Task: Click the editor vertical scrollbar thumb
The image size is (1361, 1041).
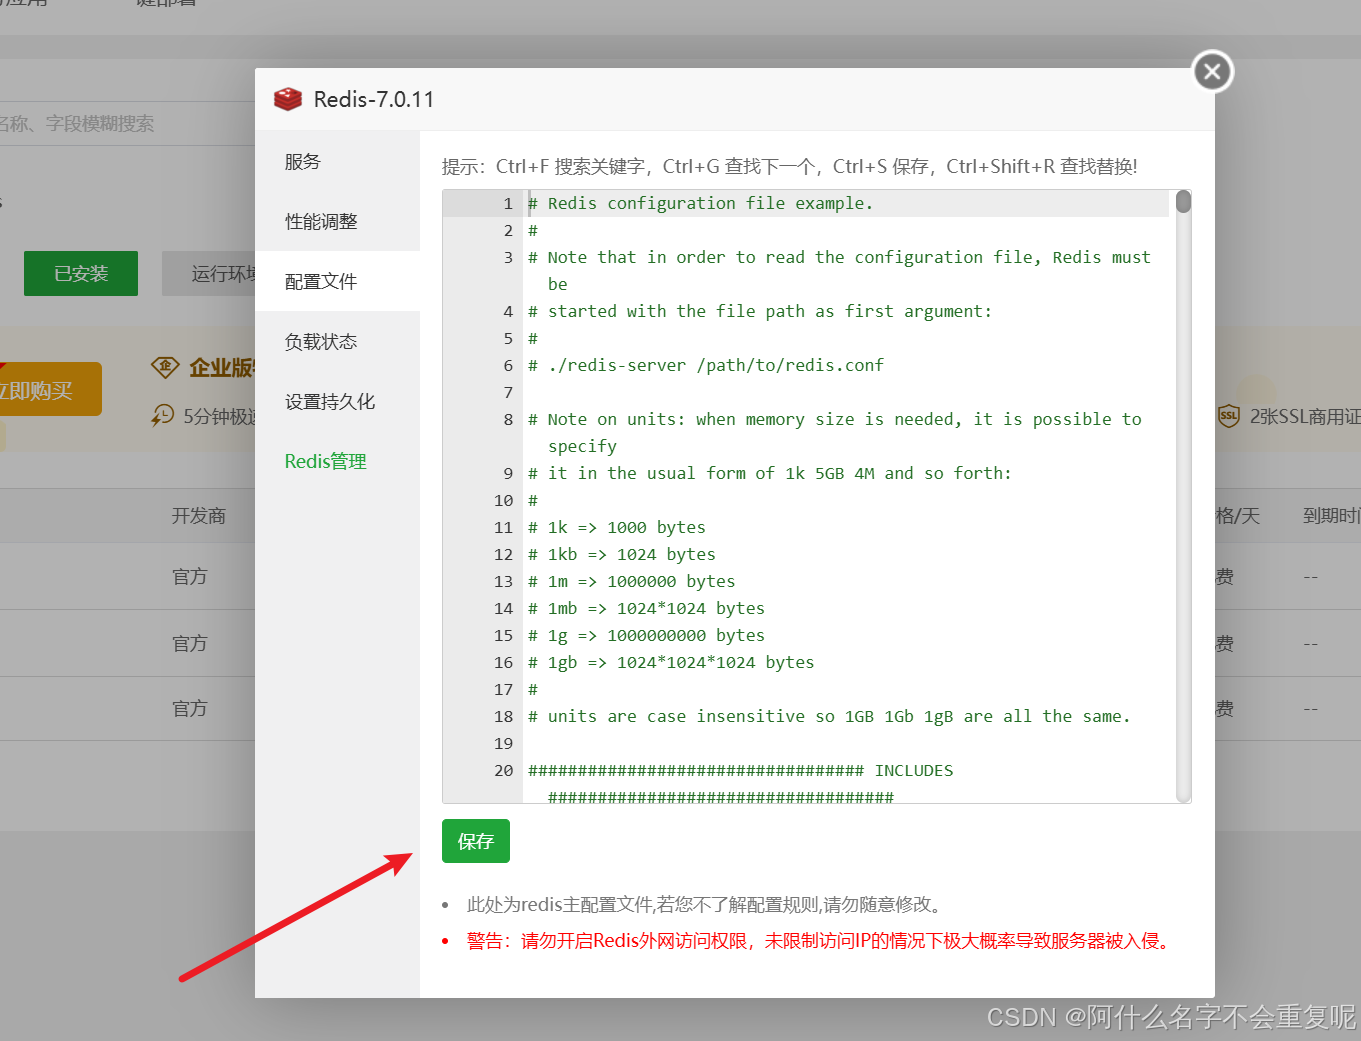Action: point(1183,202)
